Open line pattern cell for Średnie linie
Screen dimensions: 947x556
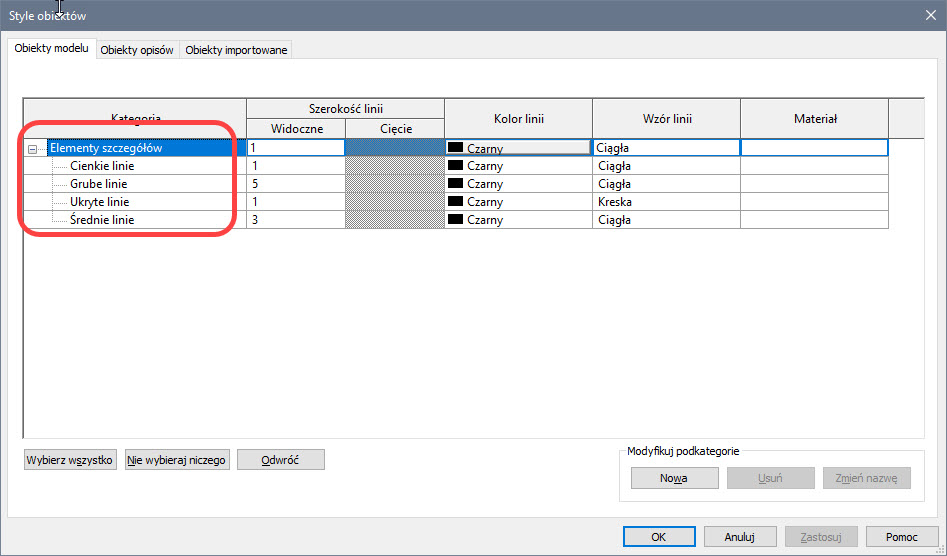(665, 220)
